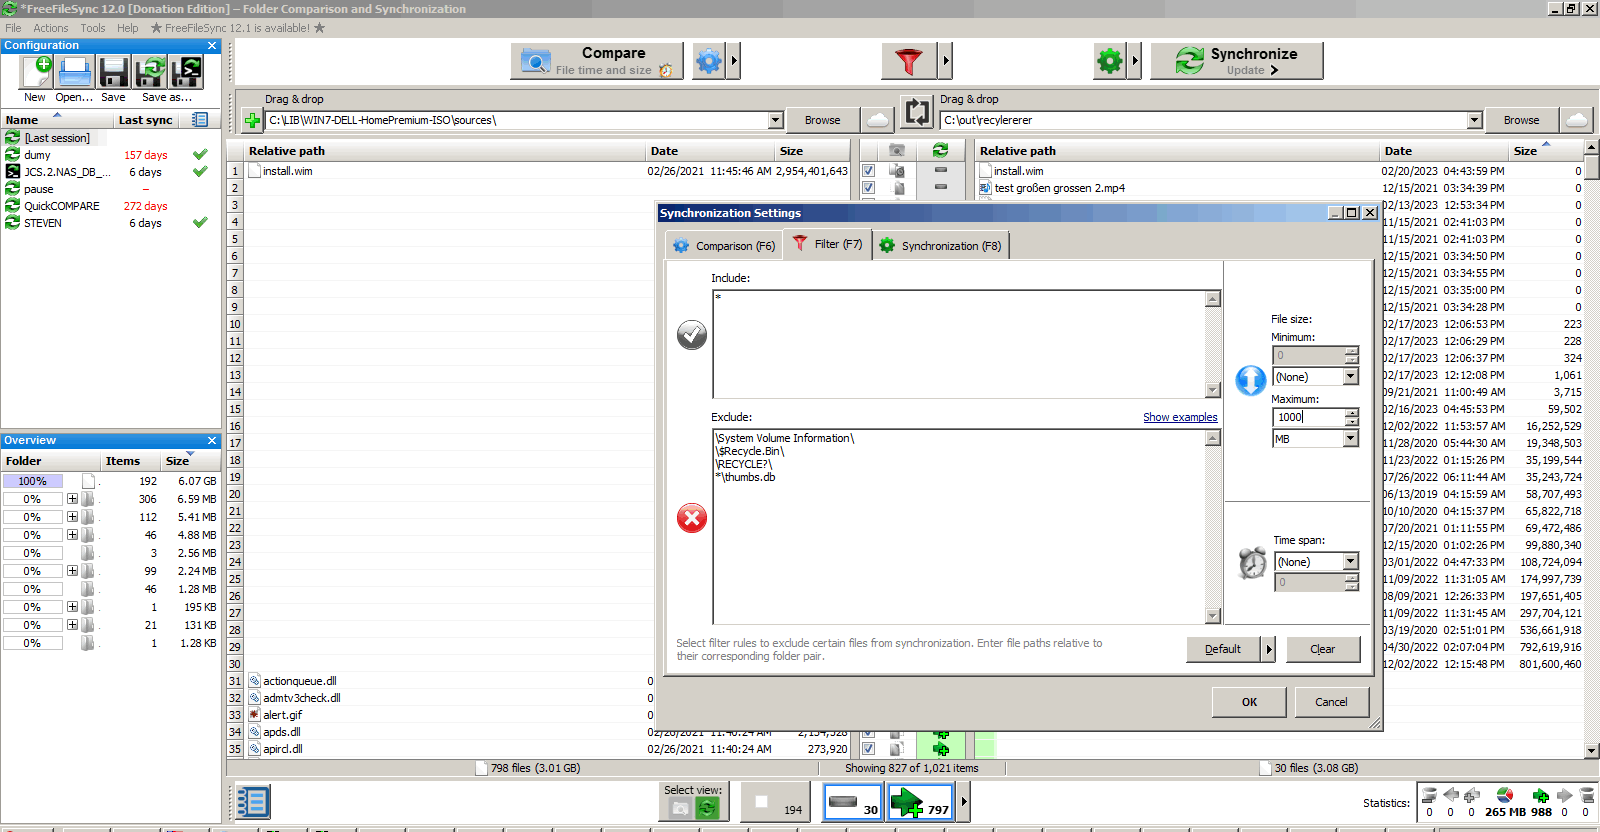Open the Help menu
The image size is (1600, 832).
pos(127,28)
